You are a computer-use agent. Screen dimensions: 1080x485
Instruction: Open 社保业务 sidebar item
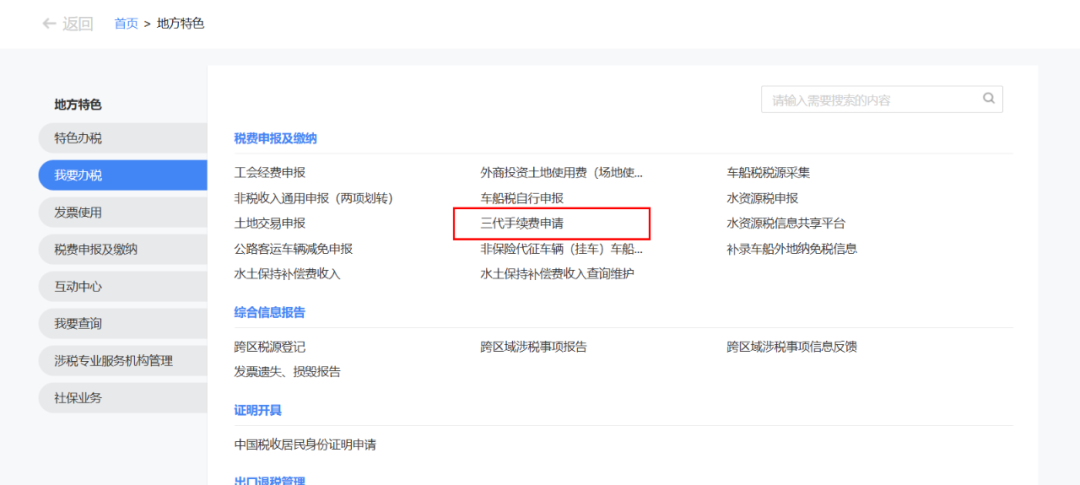(x=78, y=397)
